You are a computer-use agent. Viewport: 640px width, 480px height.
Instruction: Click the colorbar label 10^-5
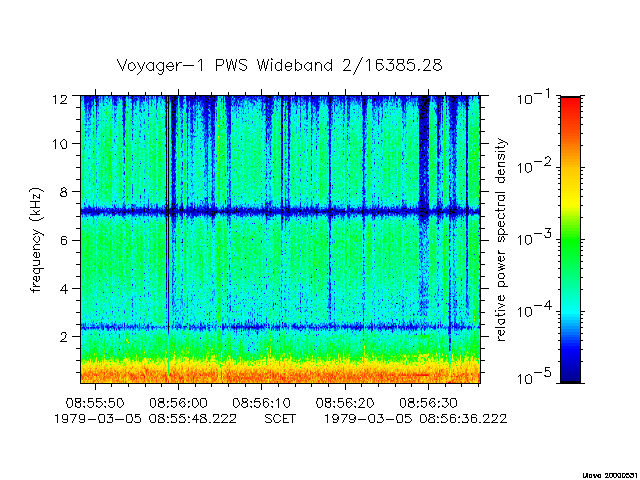[534, 378]
